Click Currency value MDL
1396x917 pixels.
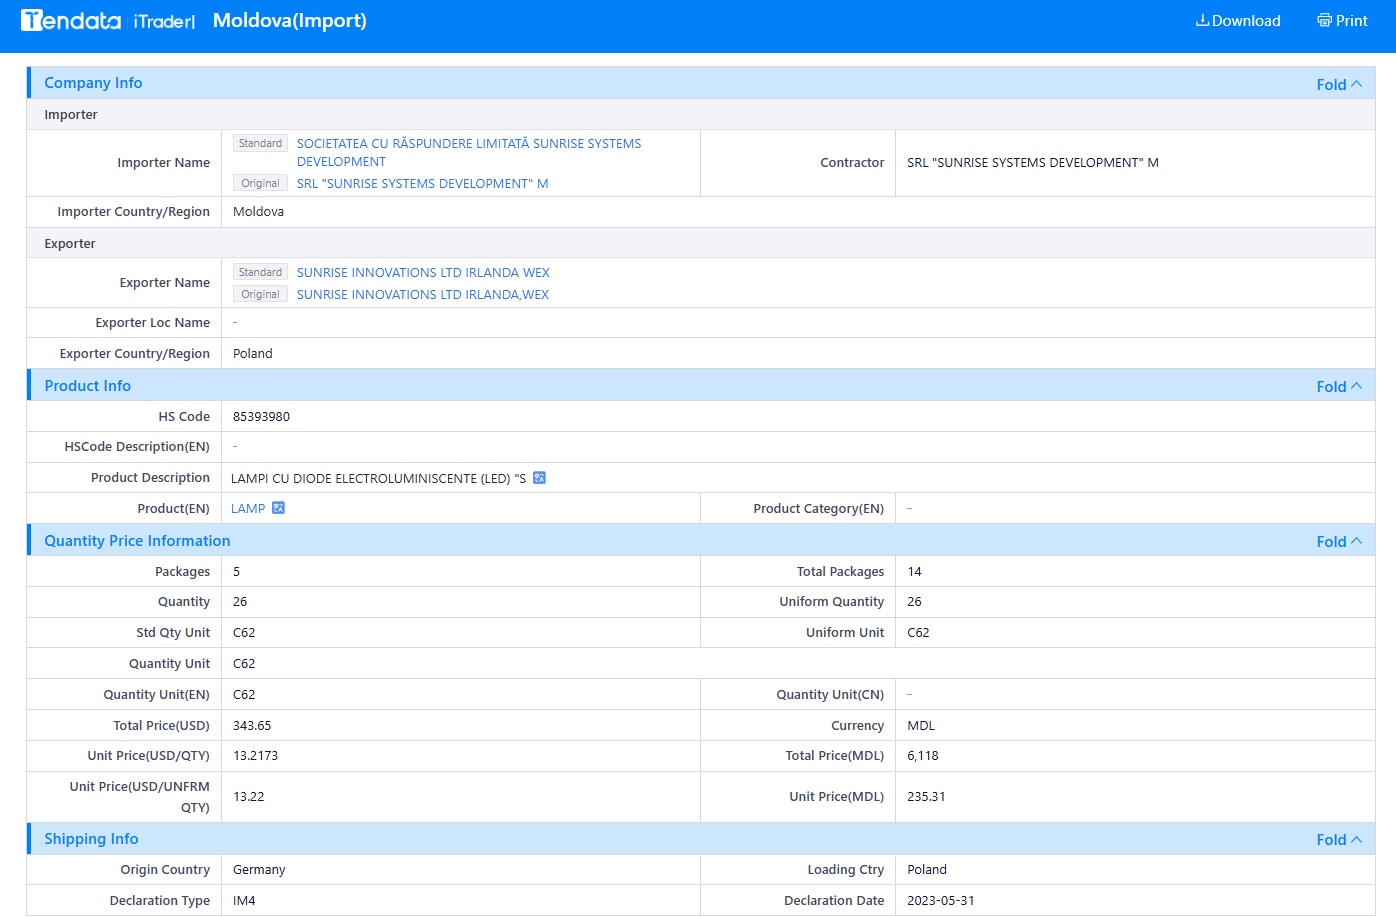tap(921, 726)
